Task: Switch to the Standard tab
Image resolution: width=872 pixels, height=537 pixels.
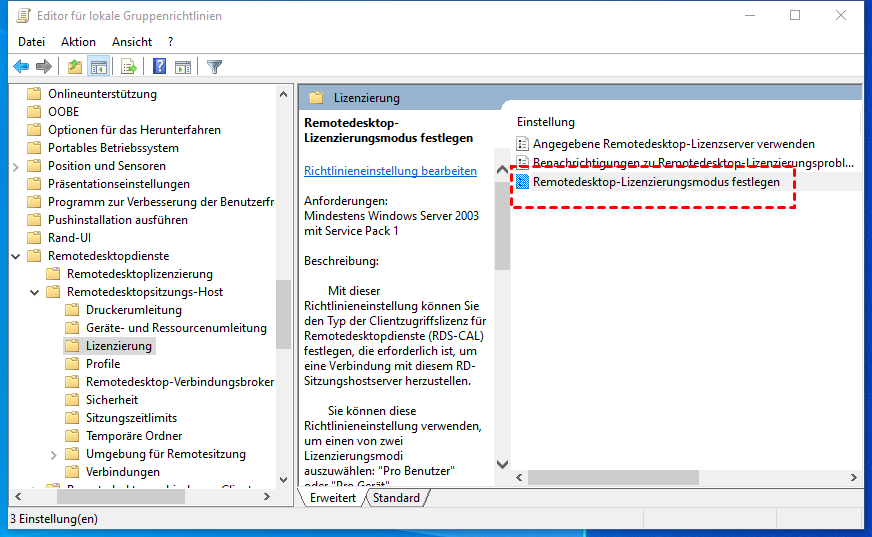Action: [x=396, y=498]
